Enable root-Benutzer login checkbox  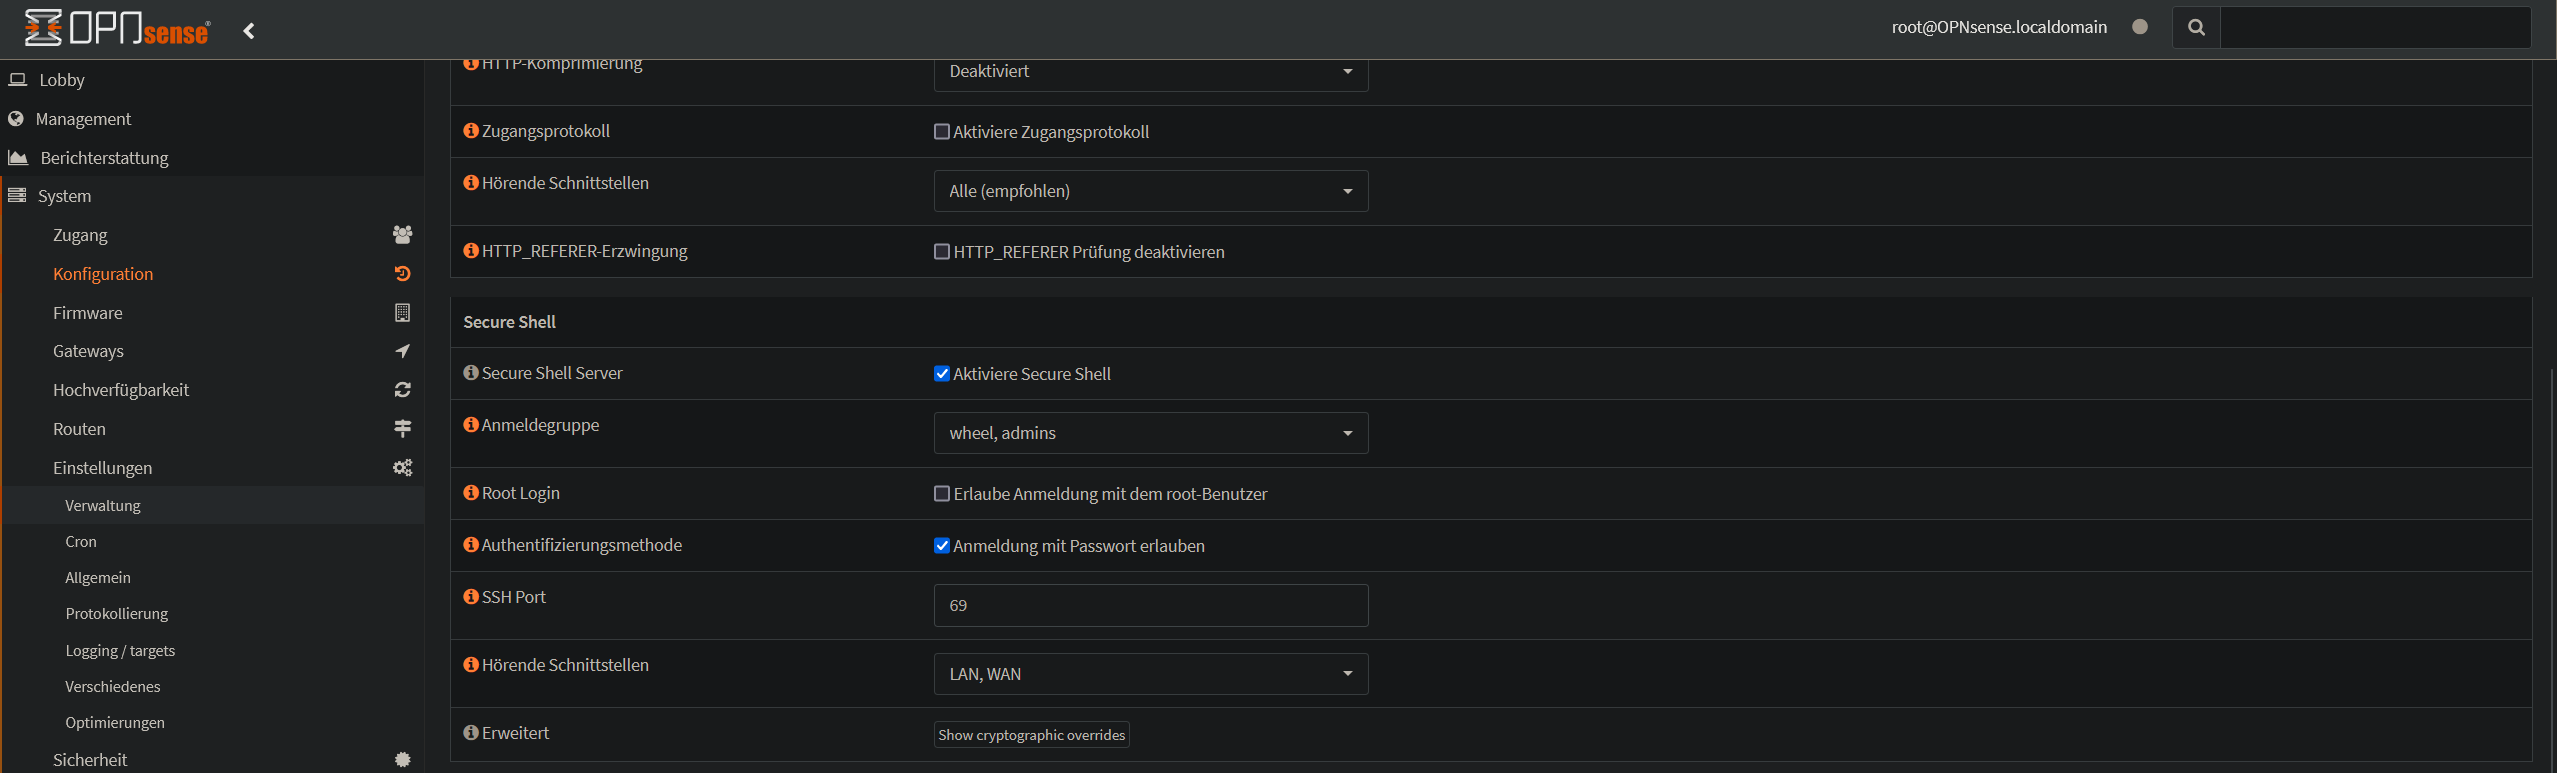tap(941, 494)
